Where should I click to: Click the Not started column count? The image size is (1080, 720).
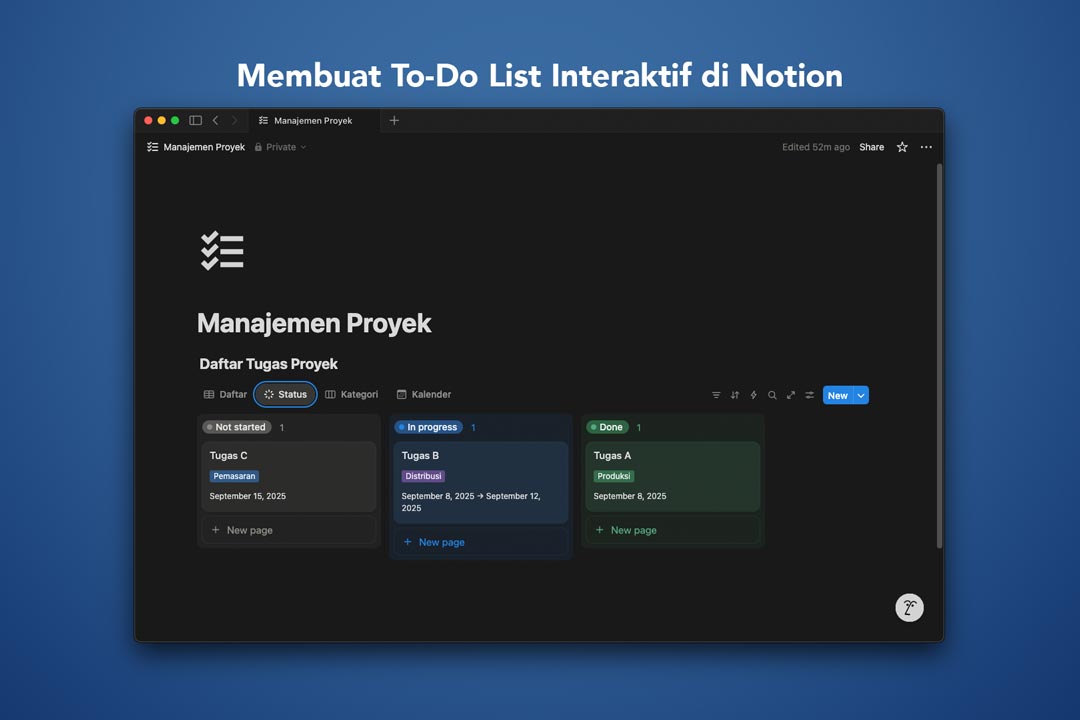click(x=282, y=428)
